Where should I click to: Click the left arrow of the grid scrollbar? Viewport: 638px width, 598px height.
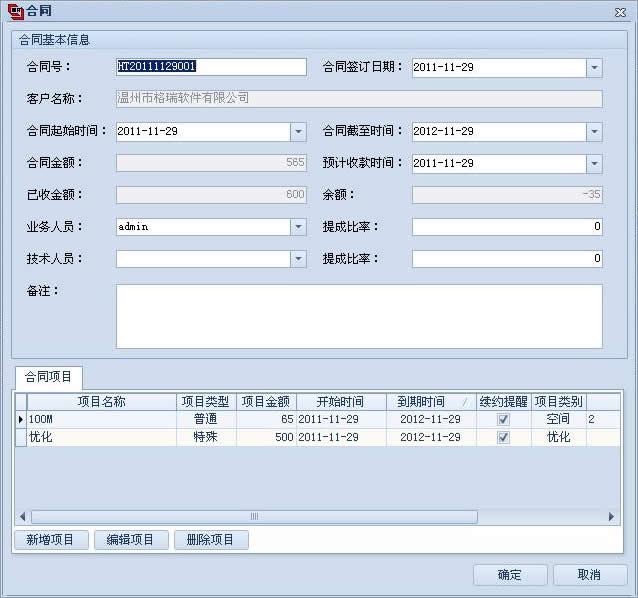[x=22, y=517]
